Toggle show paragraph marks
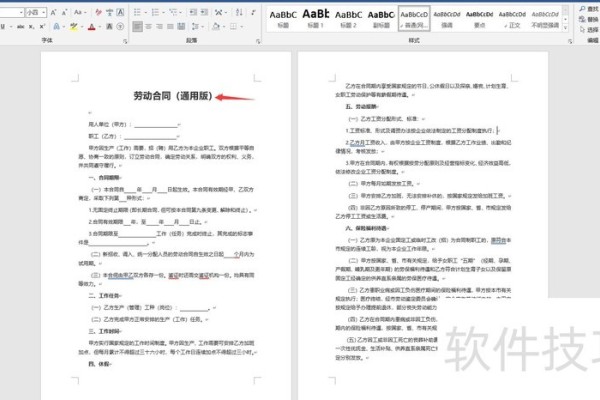 (x=253, y=13)
